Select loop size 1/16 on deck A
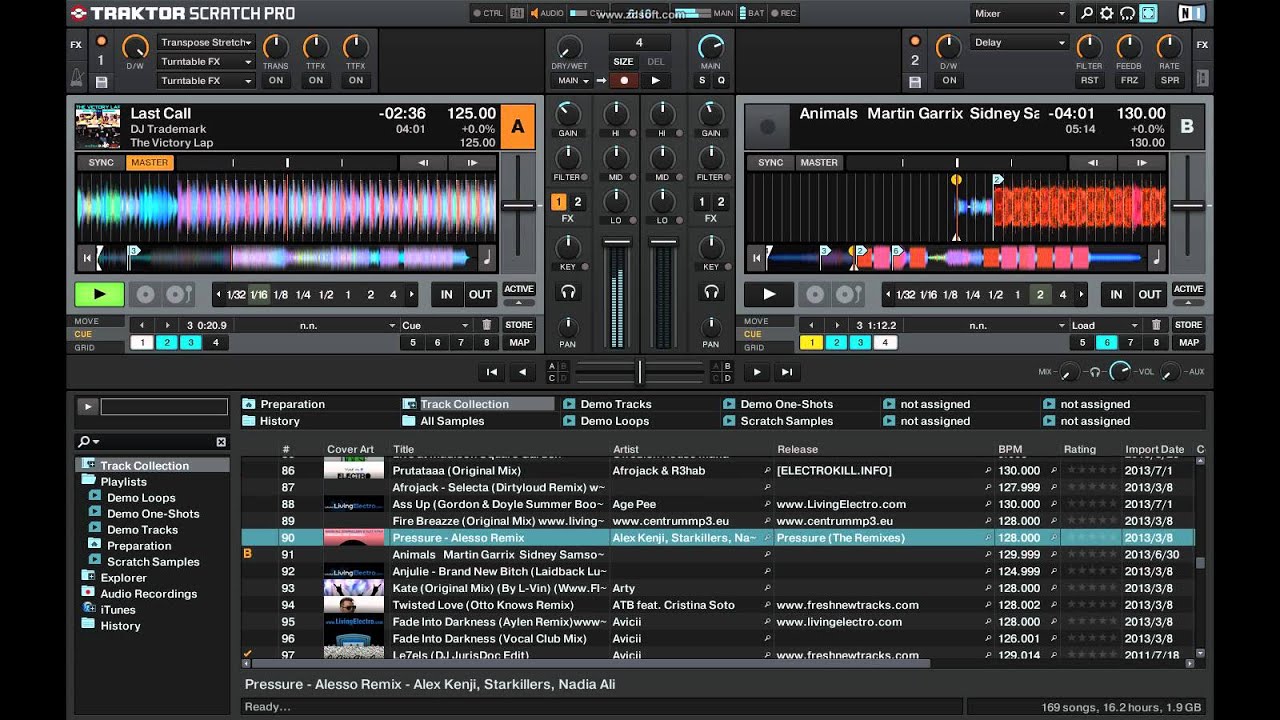The image size is (1280, 720). pyautogui.click(x=259, y=295)
